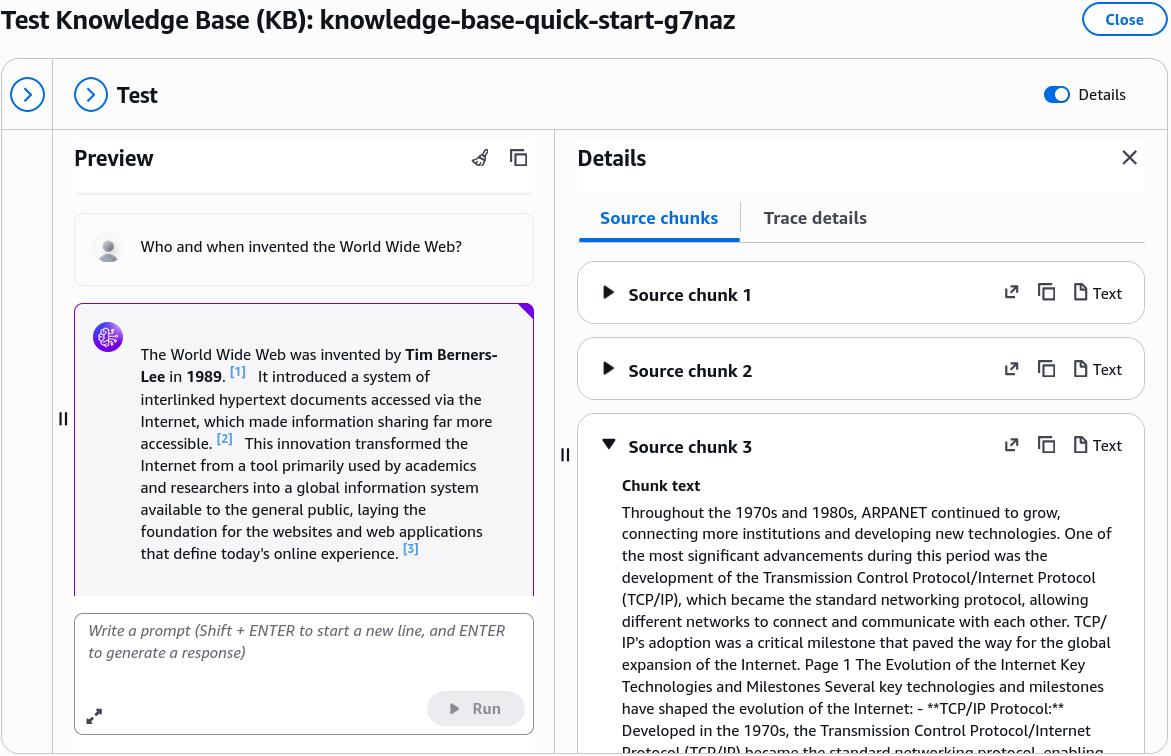
Task: Expand Source chunk 2
Action: [x=608, y=369]
